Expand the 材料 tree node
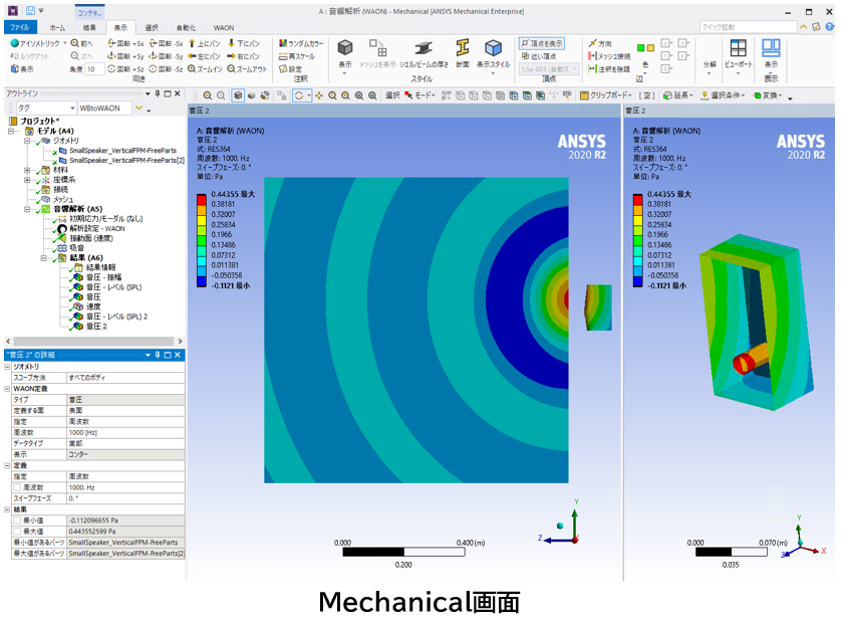 coord(27,170)
